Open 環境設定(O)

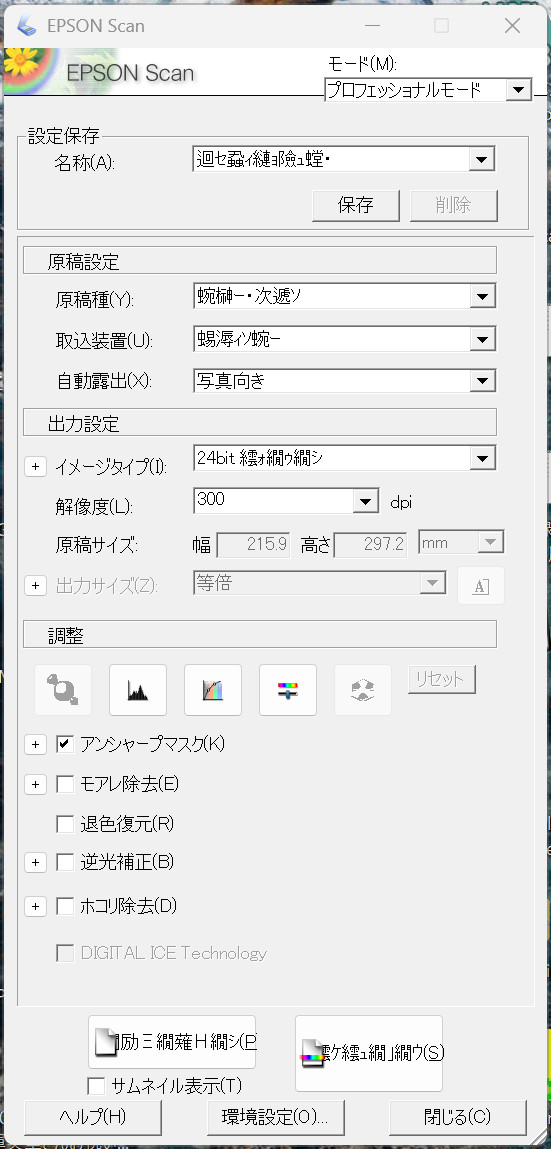pos(275,1117)
